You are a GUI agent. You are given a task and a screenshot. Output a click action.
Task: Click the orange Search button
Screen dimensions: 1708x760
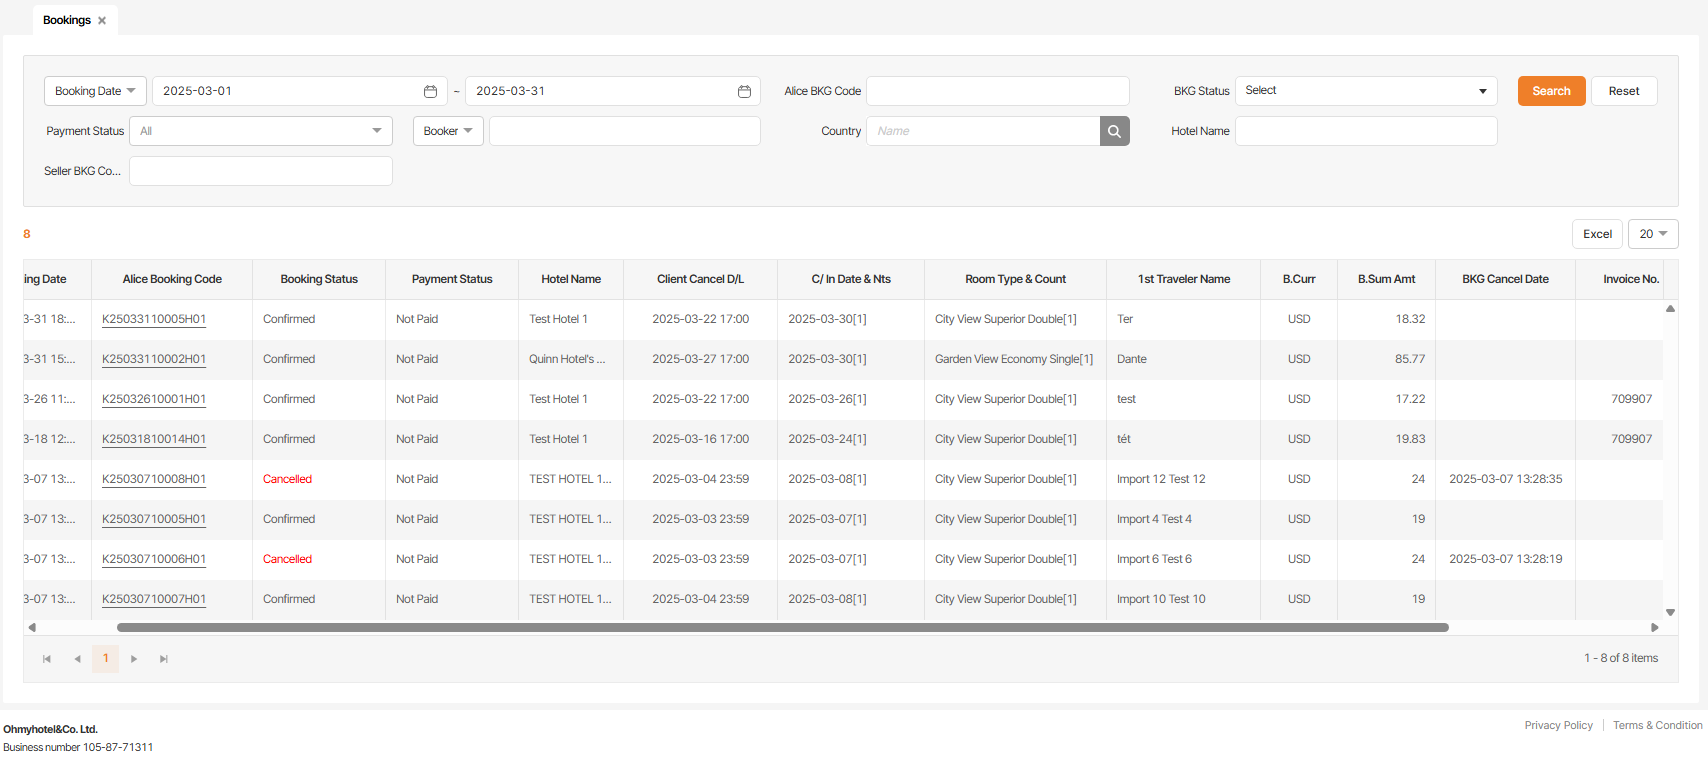[x=1551, y=91]
